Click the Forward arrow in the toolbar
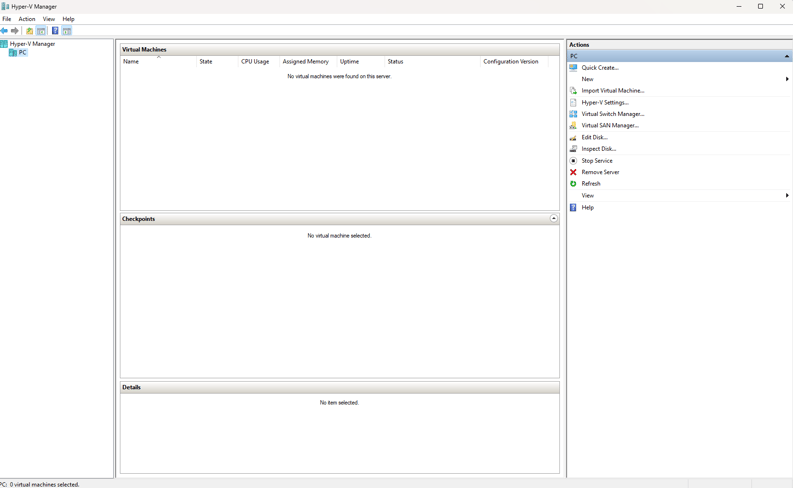The image size is (793, 488). (15, 31)
